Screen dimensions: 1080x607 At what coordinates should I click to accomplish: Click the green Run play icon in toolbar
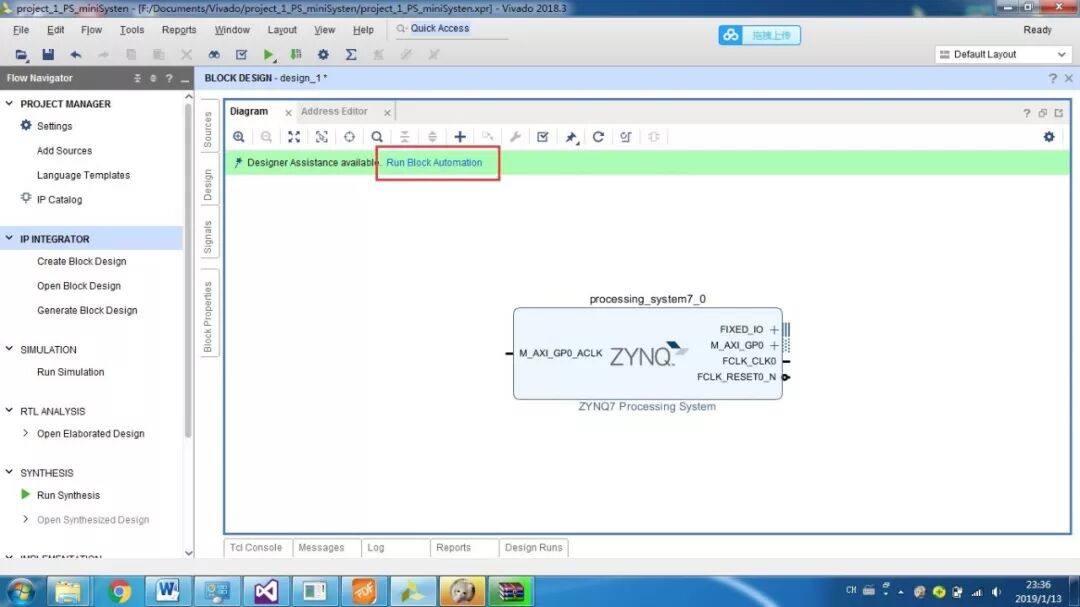click(269, 54)
